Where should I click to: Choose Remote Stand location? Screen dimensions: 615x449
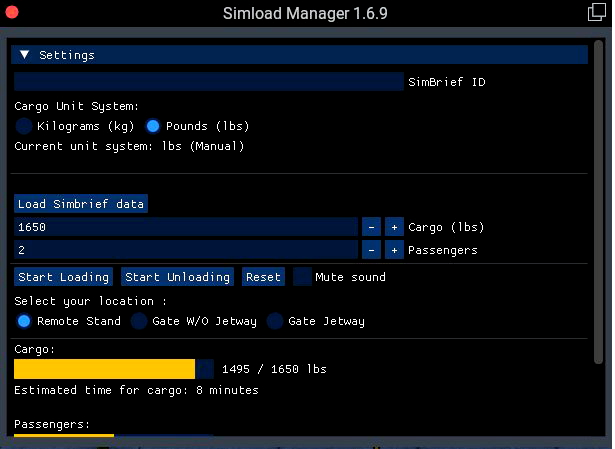(24, 321)
